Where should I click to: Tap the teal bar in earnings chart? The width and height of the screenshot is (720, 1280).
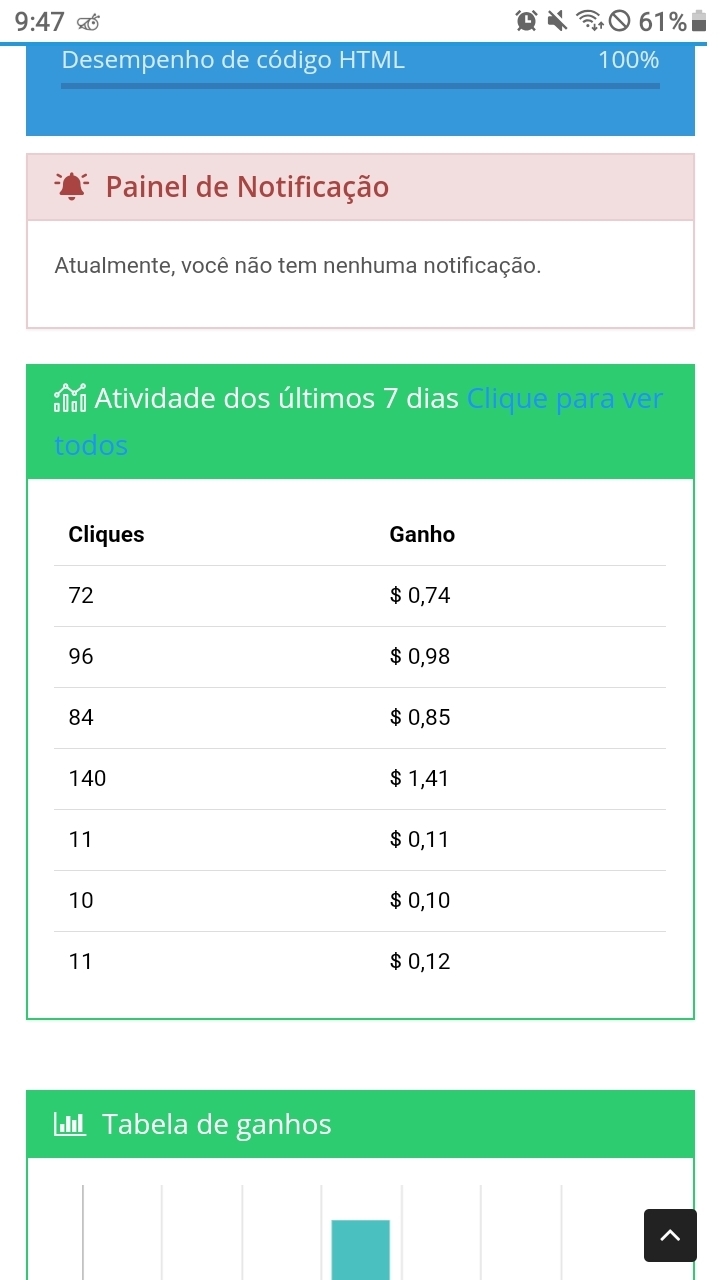(360, 1250)
